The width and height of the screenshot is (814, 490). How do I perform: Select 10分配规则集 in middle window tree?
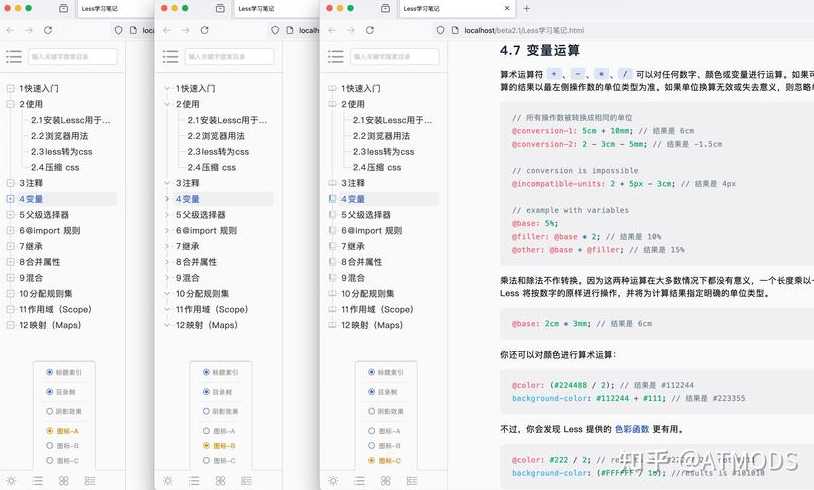(x=202, y=293)
